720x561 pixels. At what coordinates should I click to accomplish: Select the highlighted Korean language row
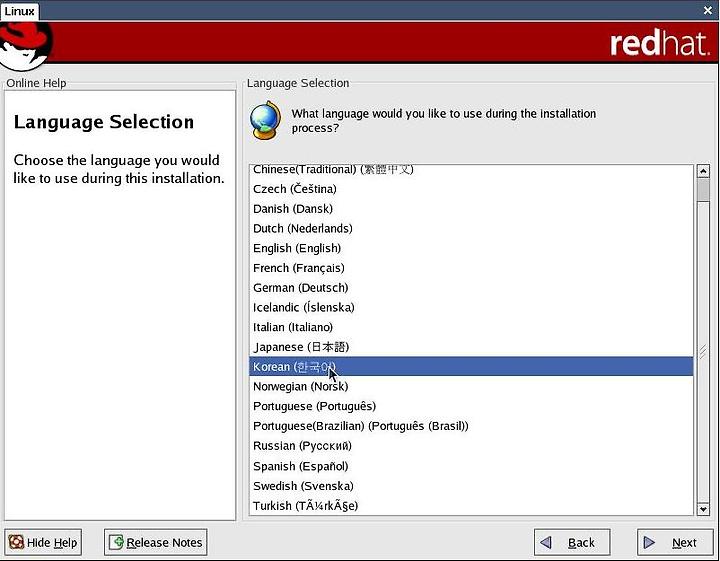[471, 366]
